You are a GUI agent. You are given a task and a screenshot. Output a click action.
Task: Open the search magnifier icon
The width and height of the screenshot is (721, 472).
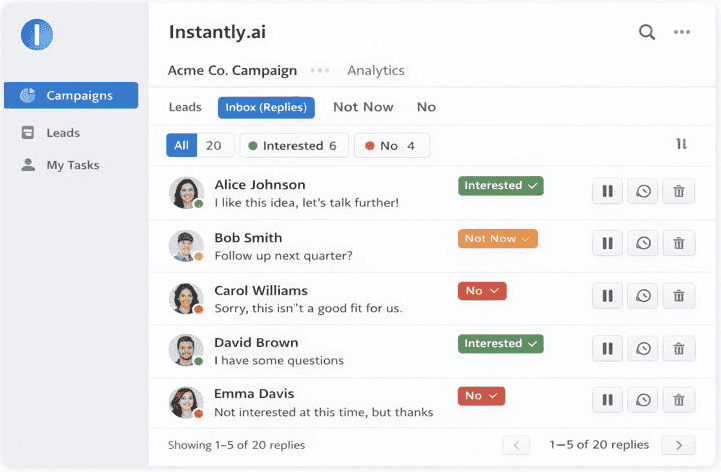(x=647, y=32)
